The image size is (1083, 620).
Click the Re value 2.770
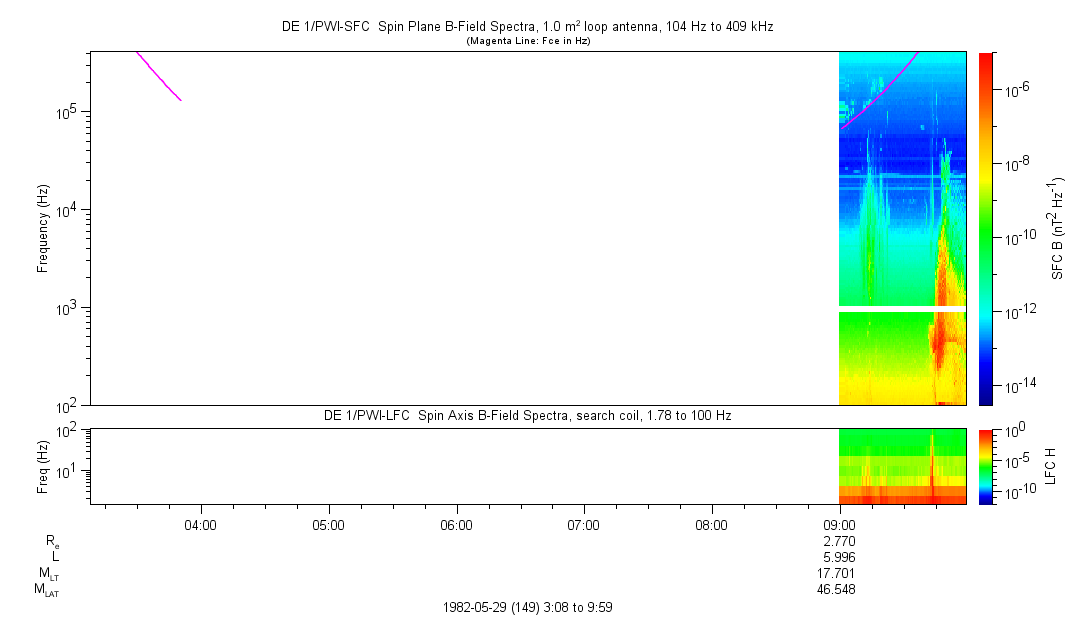(836, 541)
